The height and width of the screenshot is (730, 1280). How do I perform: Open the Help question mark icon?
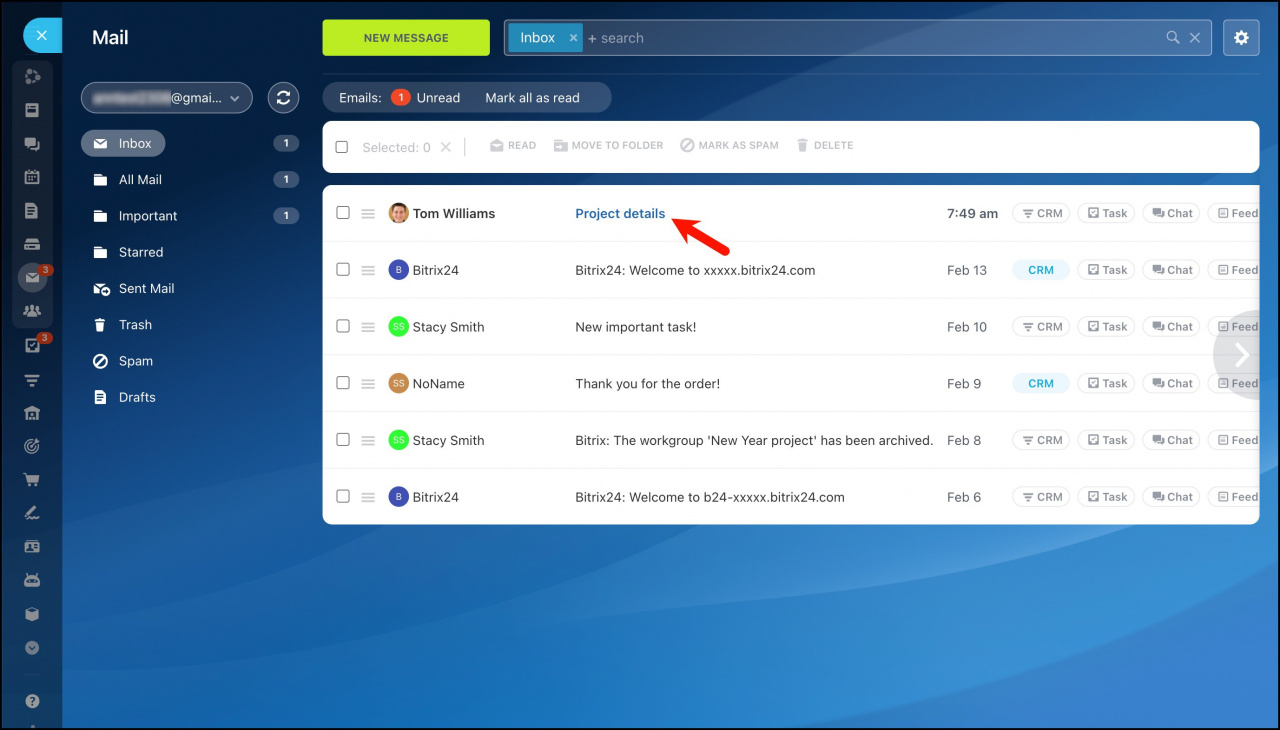point(32,702)
